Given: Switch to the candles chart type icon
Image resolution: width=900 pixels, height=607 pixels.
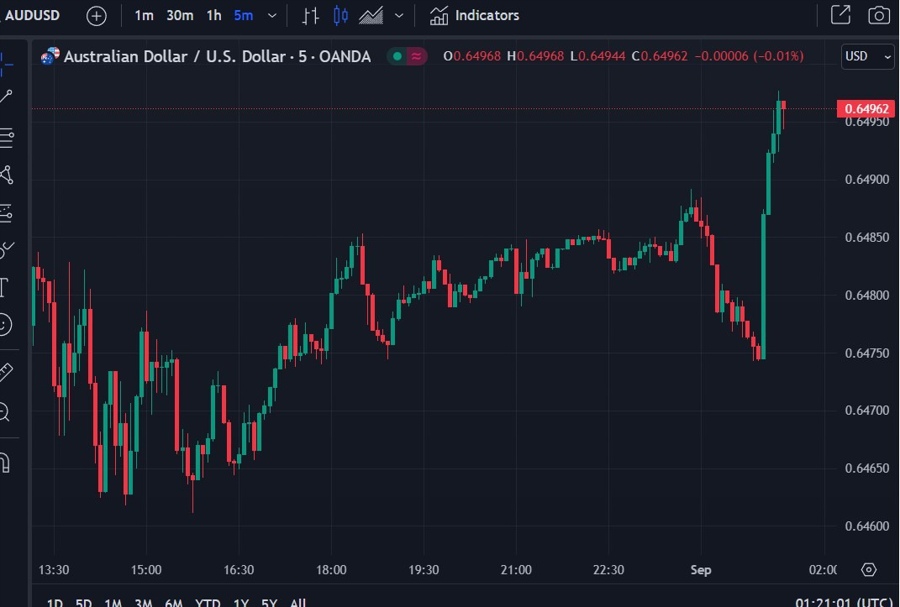Looking at the screenshot, I should [x=340, y=15].
